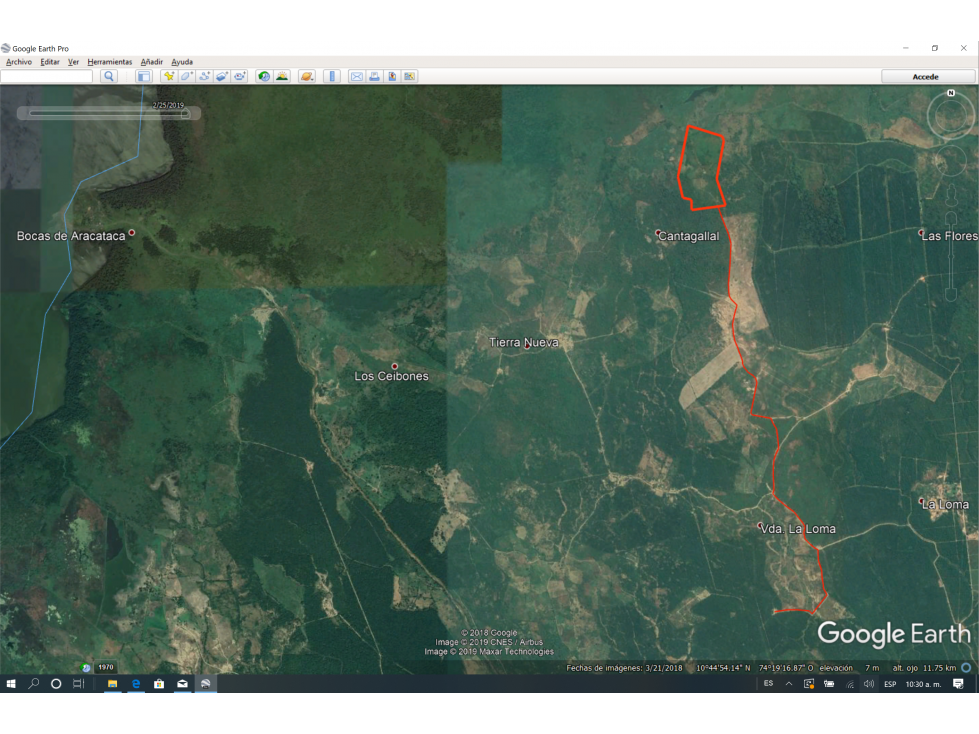Click the Cantagallal place label
The width and height of the screenshot is (979, 734).
pos(689,236)
